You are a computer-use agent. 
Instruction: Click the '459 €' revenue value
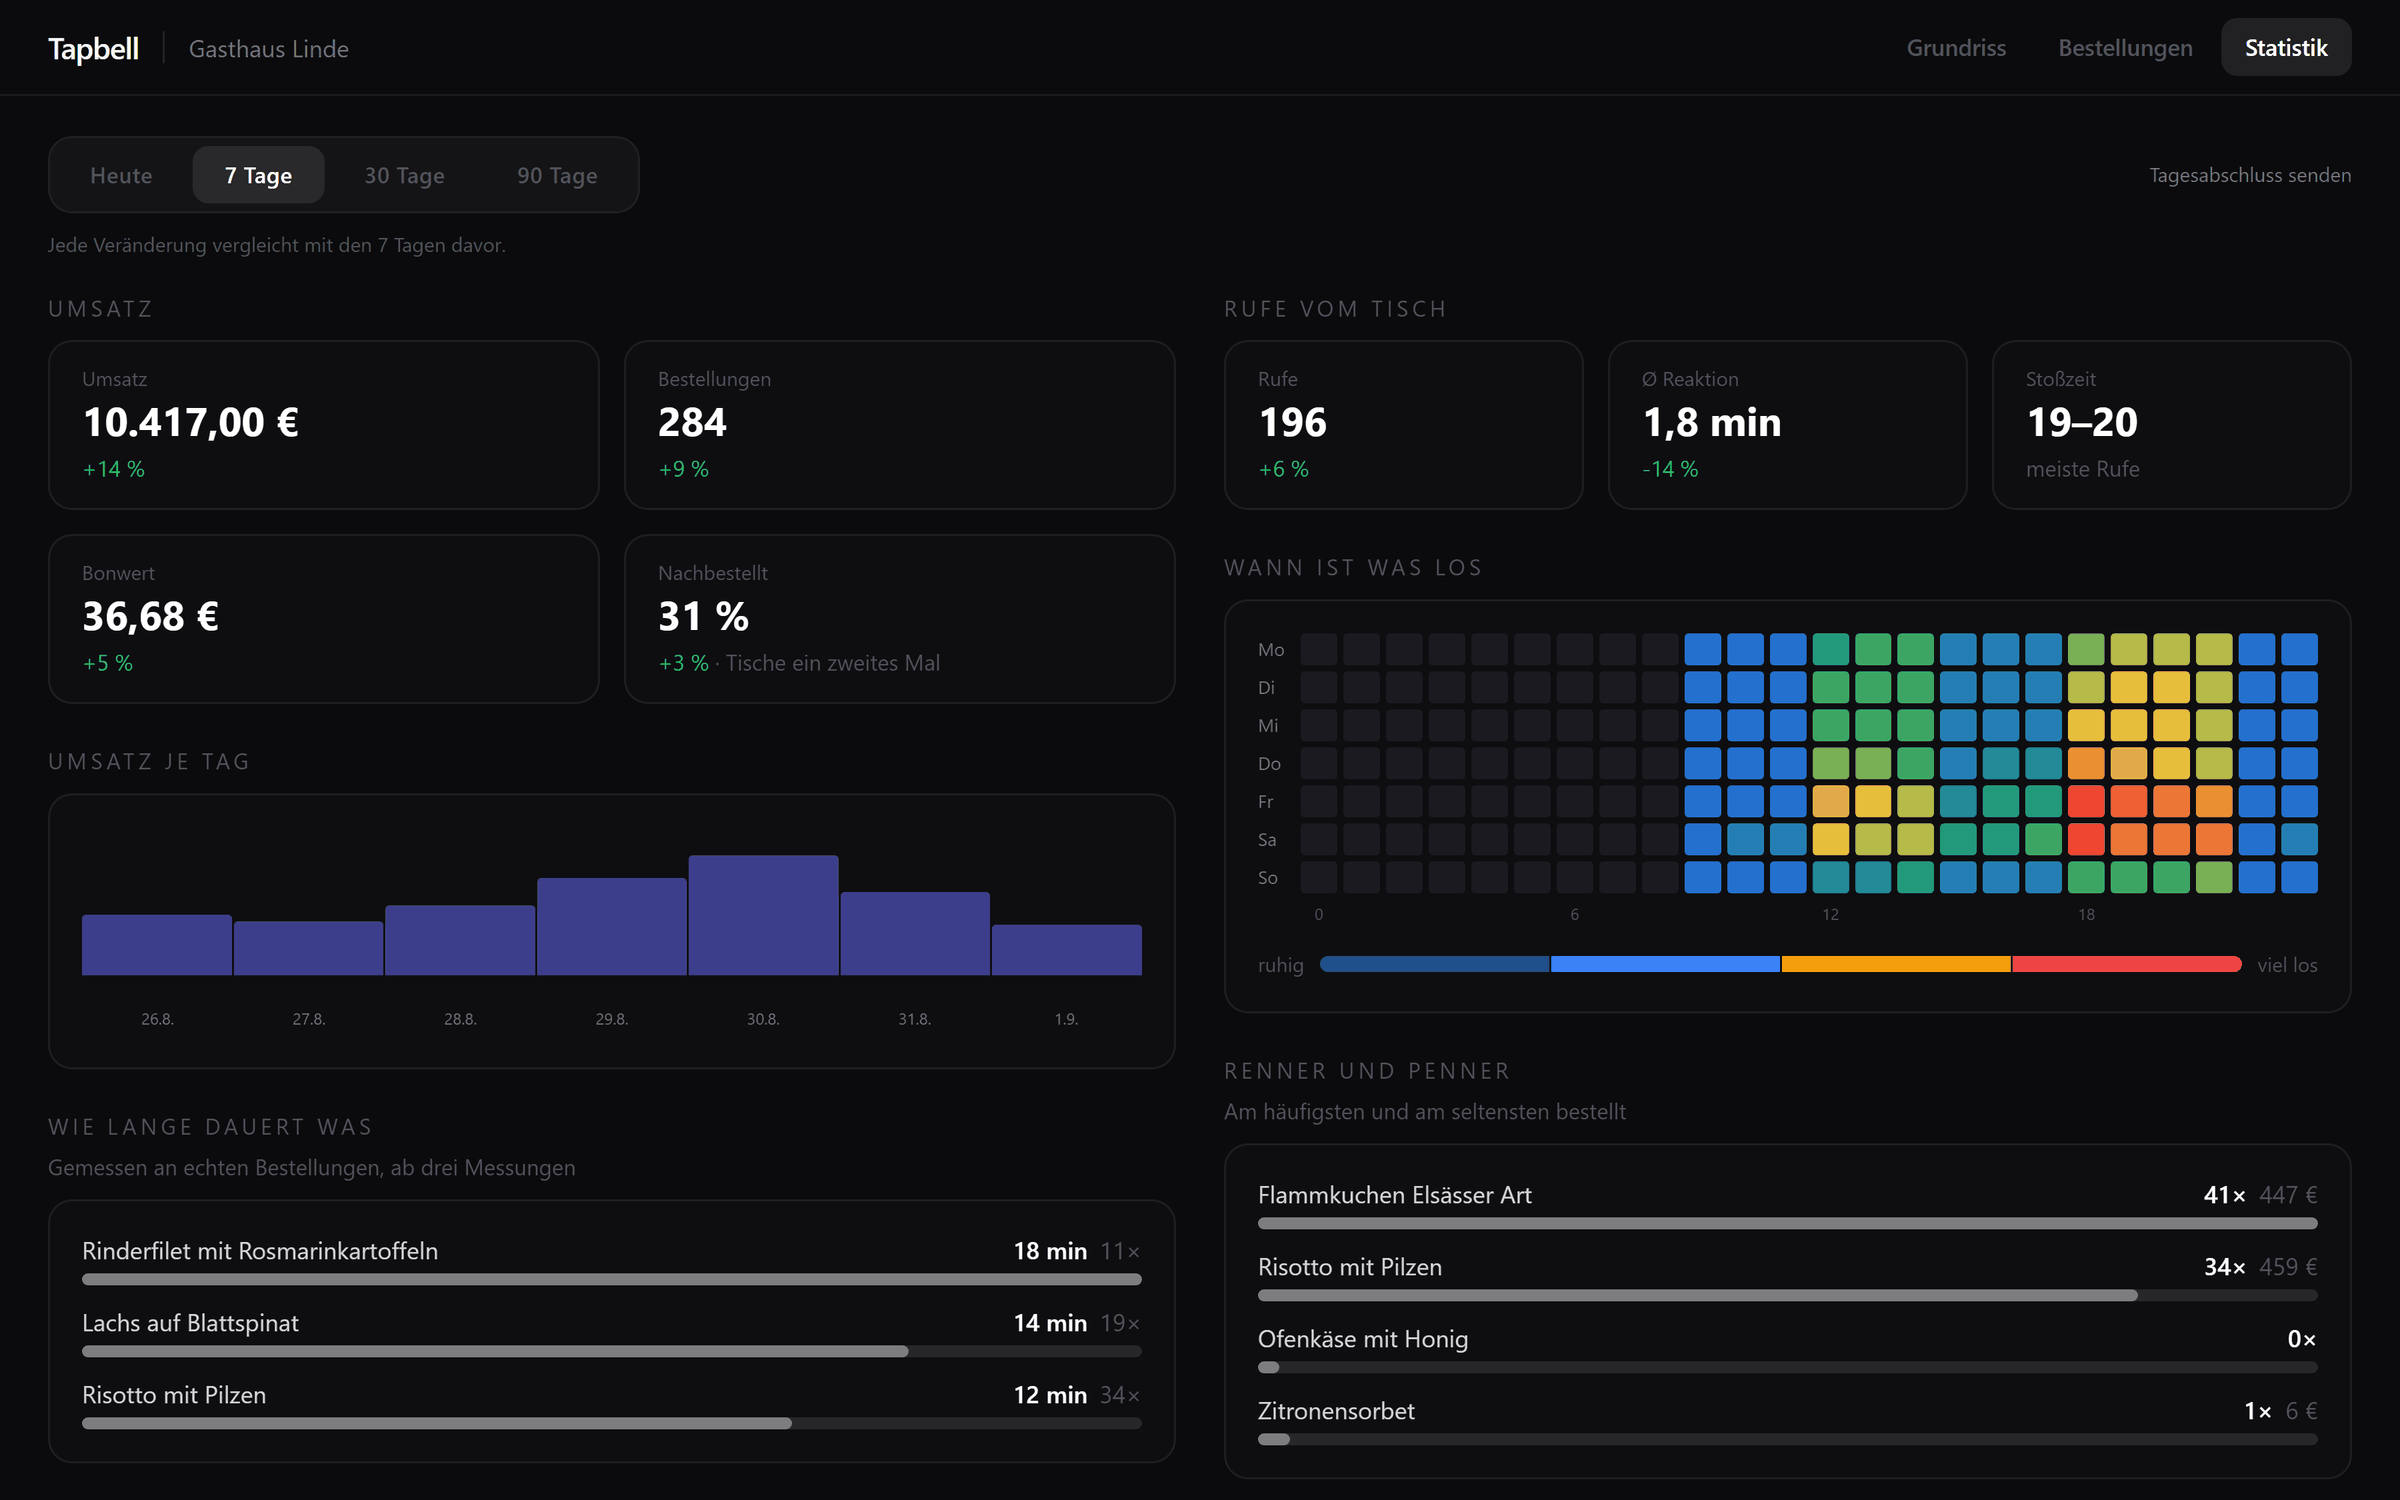(x=2288, y=1267)
